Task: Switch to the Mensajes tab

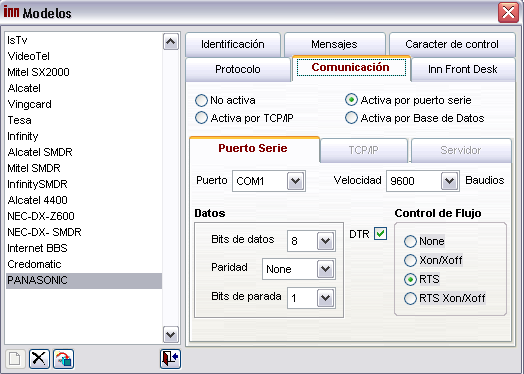Action: point(335,44)
